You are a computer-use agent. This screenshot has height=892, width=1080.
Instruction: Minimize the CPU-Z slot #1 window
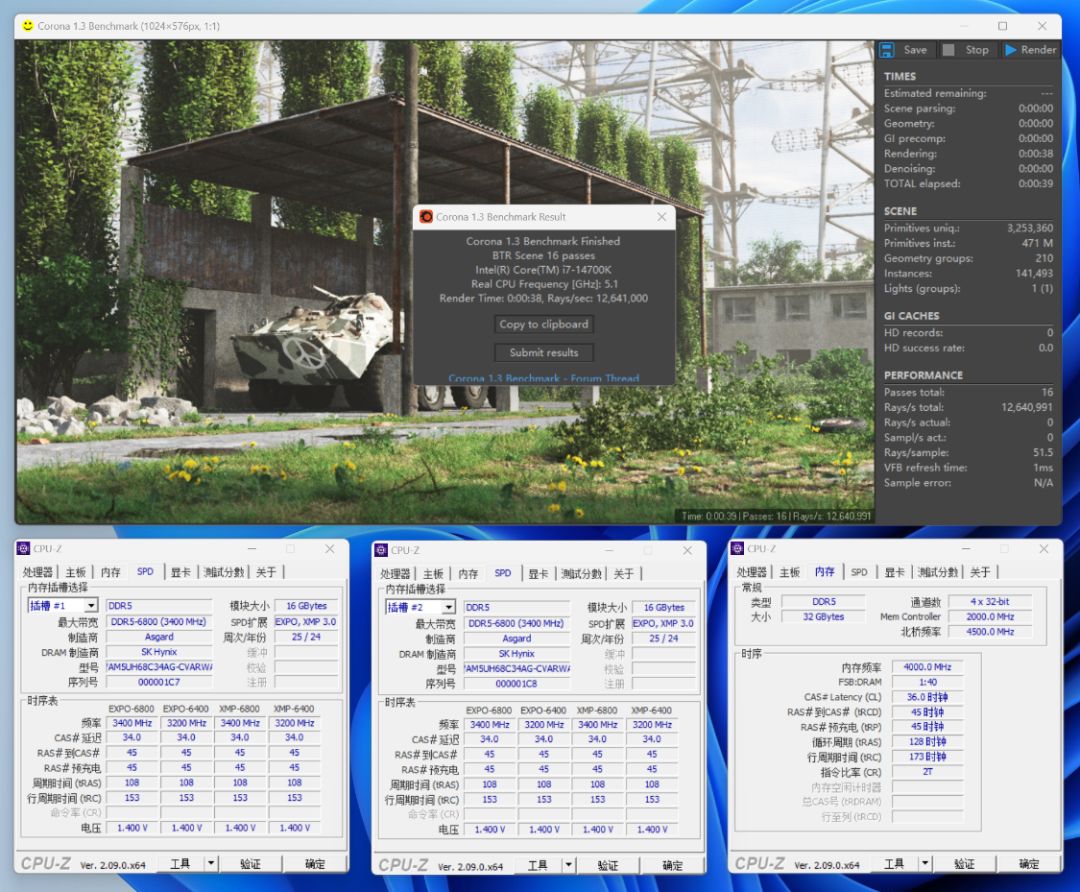251,548
